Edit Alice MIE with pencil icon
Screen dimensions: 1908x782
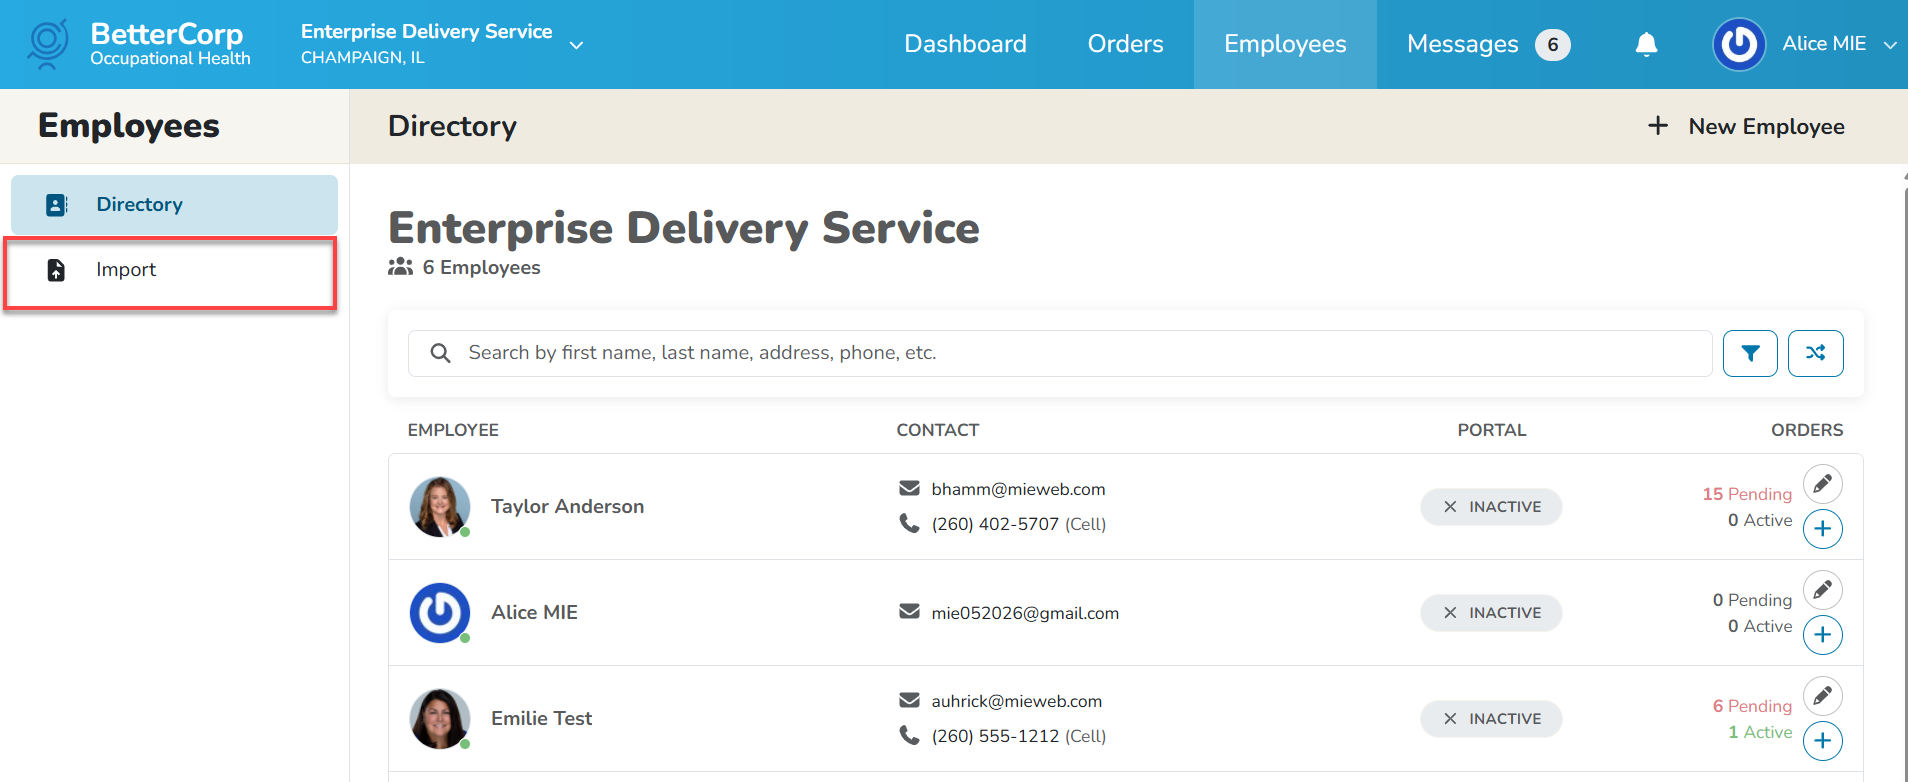(1823, 590)
